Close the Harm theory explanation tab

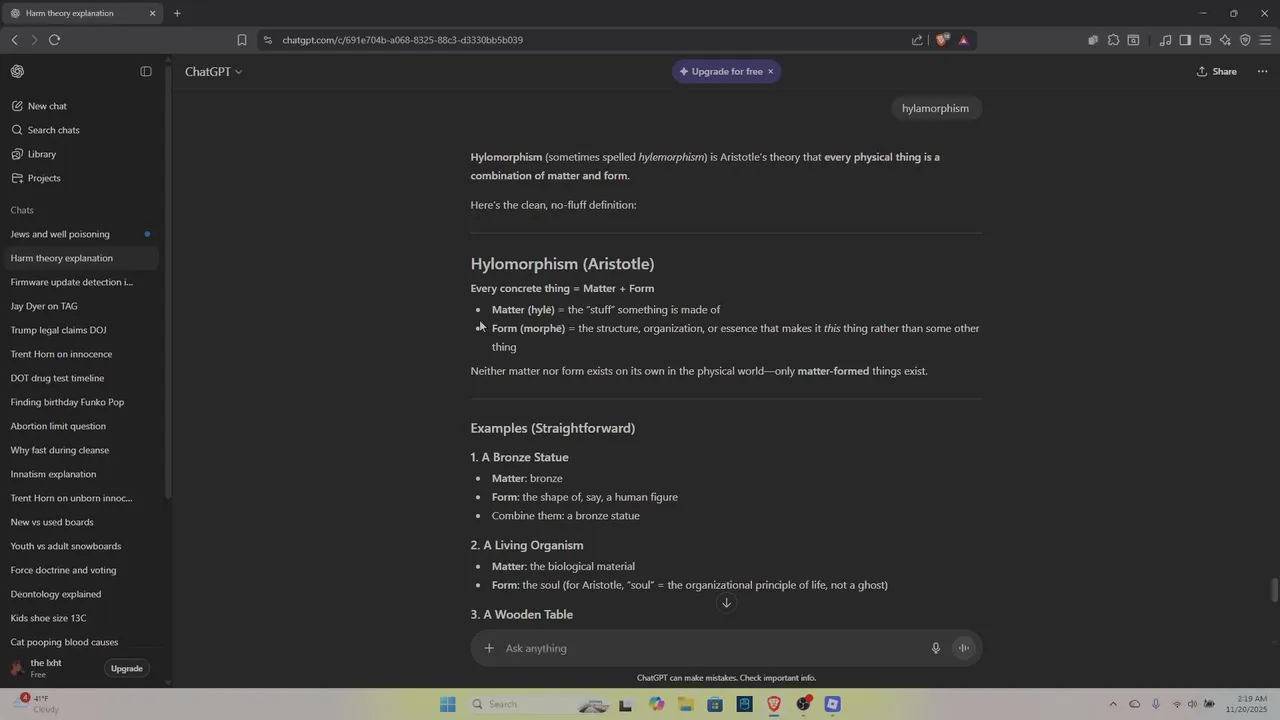tap(152, 13)
